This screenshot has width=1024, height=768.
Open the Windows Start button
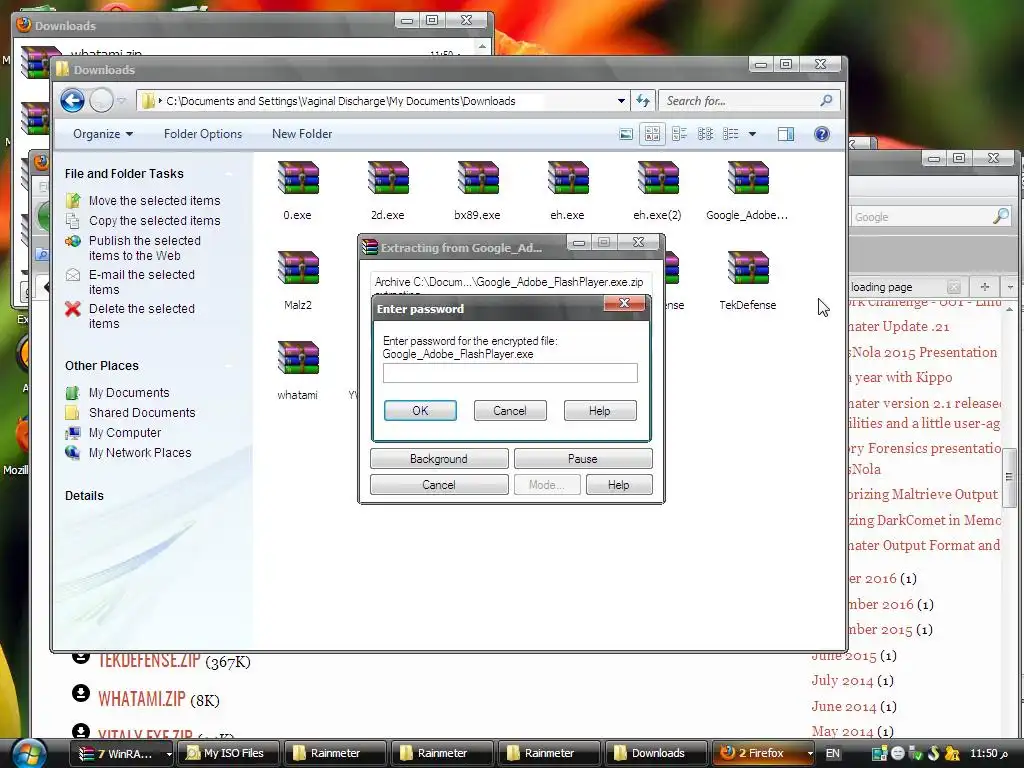[x=28, y=753]
